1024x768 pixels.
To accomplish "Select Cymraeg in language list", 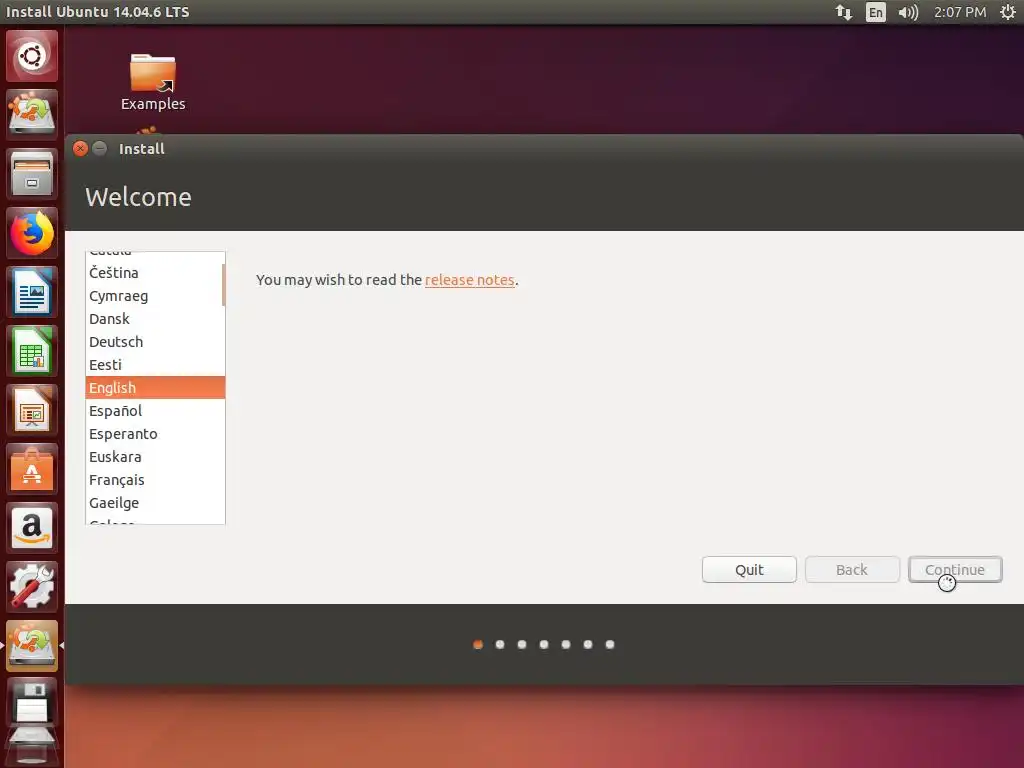I will [x=153, y=296].
